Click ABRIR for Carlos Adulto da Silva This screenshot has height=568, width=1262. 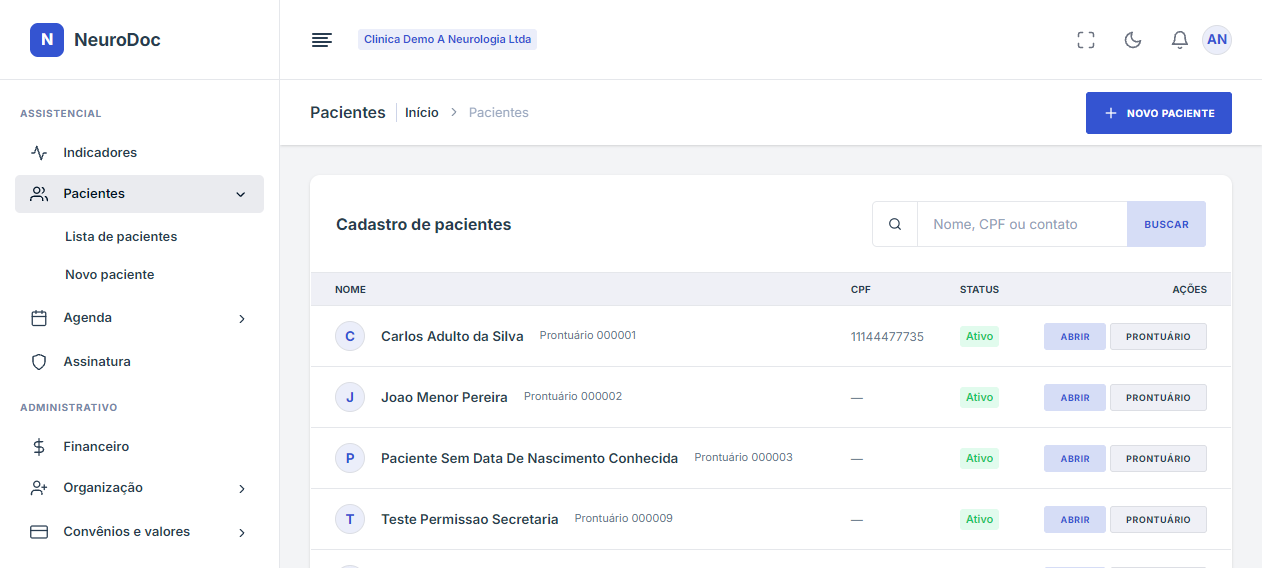click(x=1075, y=336)
